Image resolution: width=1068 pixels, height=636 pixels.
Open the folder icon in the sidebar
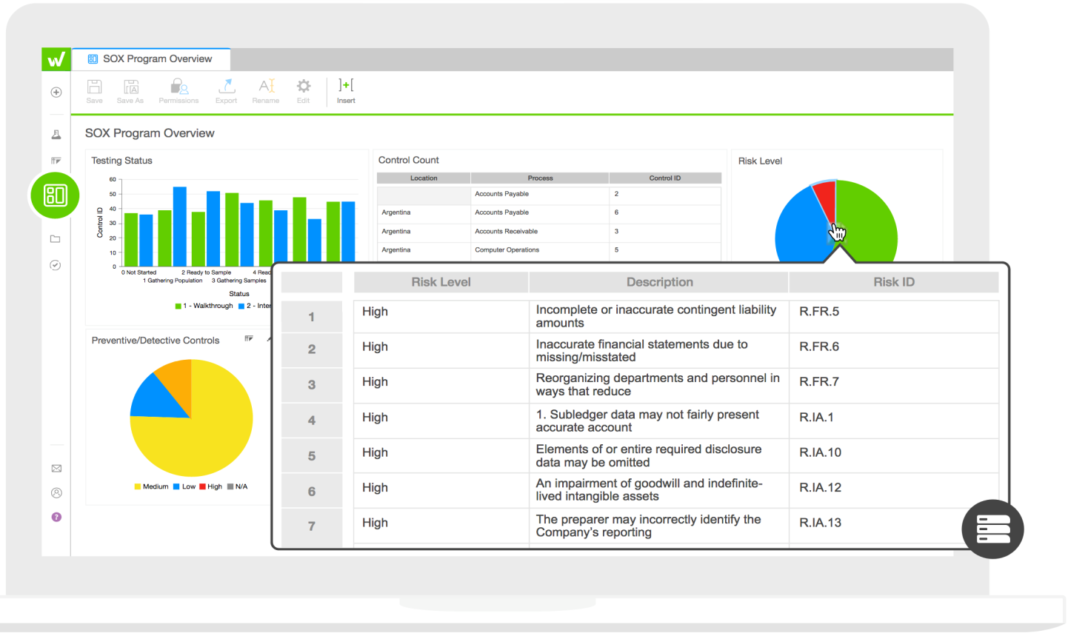pyautogui.click(x=55, y=240)
